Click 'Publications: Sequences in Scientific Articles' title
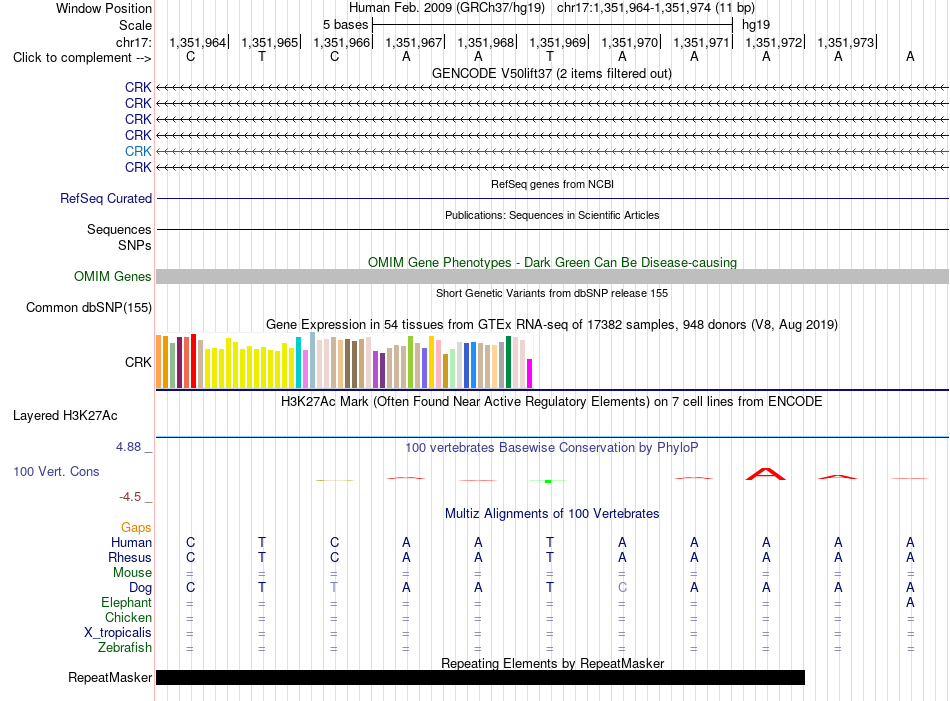Image resolution: width=950 pixels, height=701 pixels. [x=552, y=215]
